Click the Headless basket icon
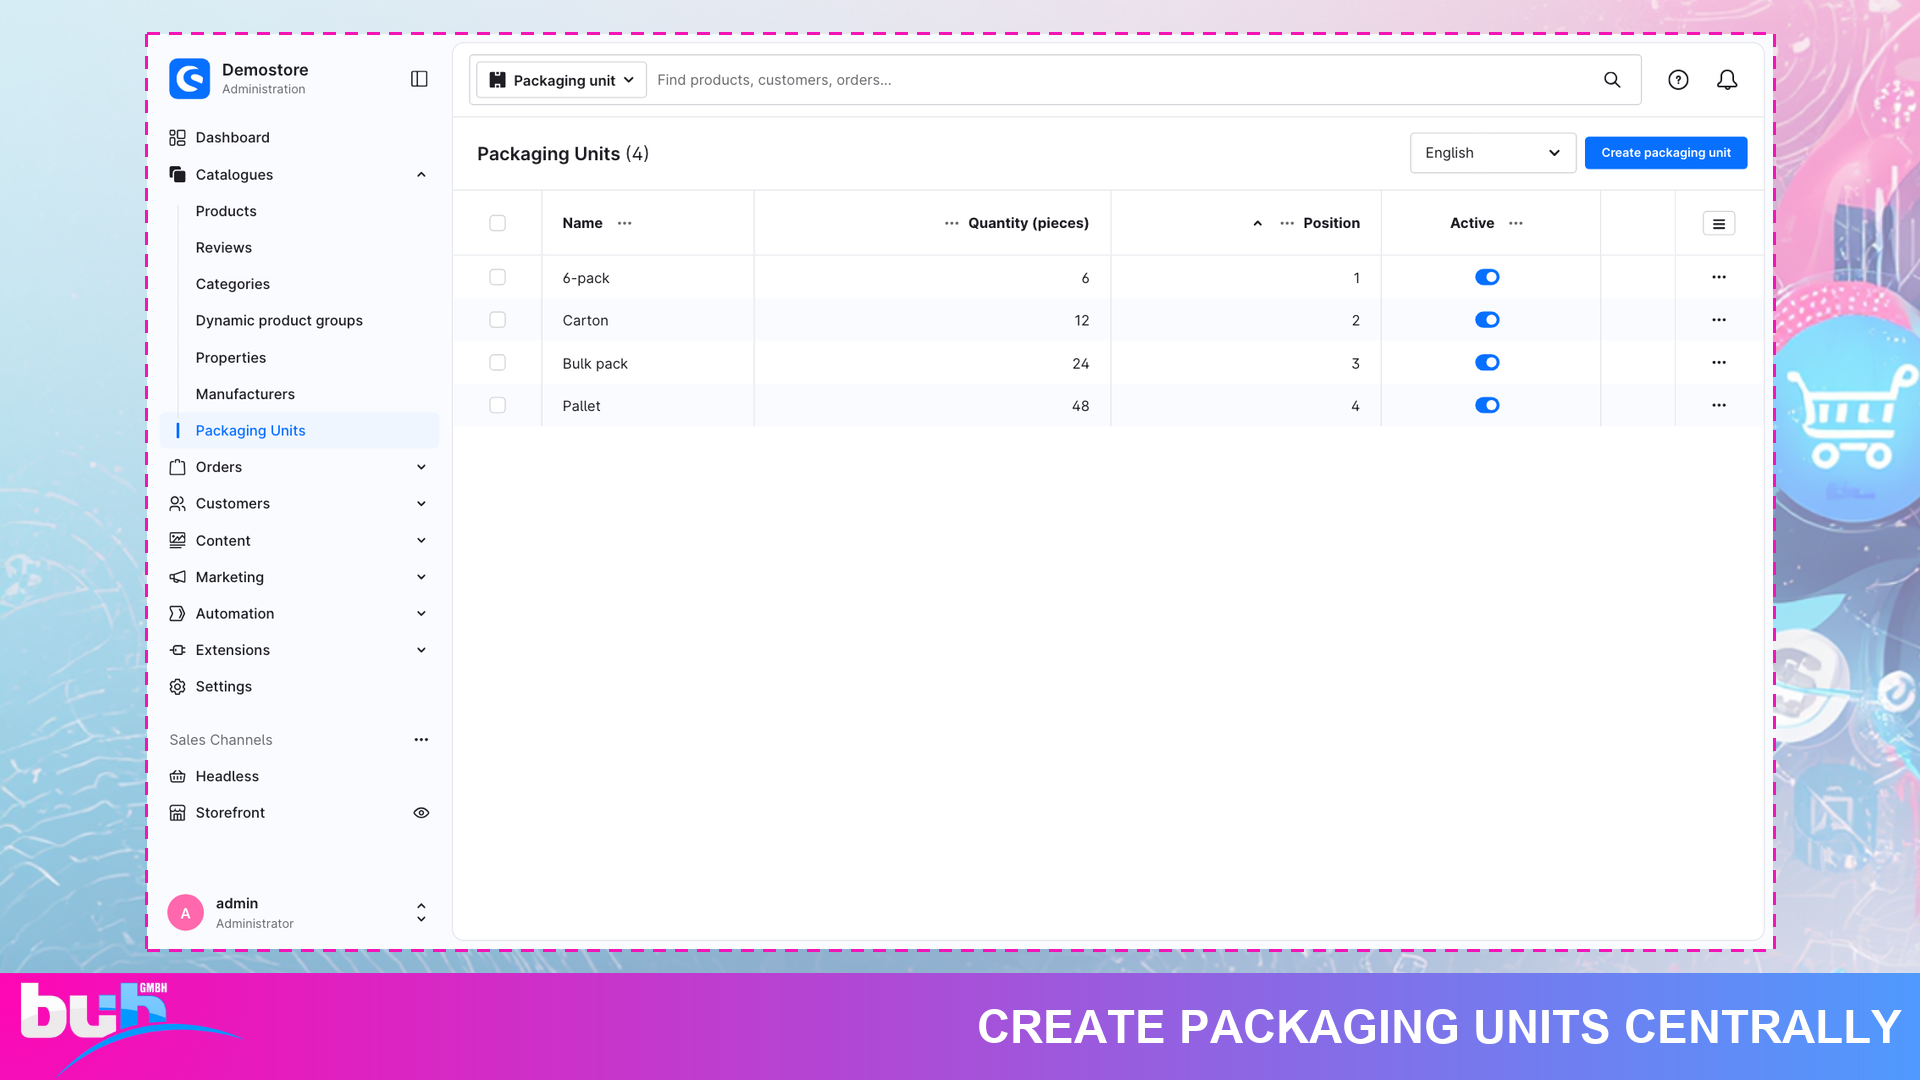1920x1080 pixels. (x=177, y=776)
